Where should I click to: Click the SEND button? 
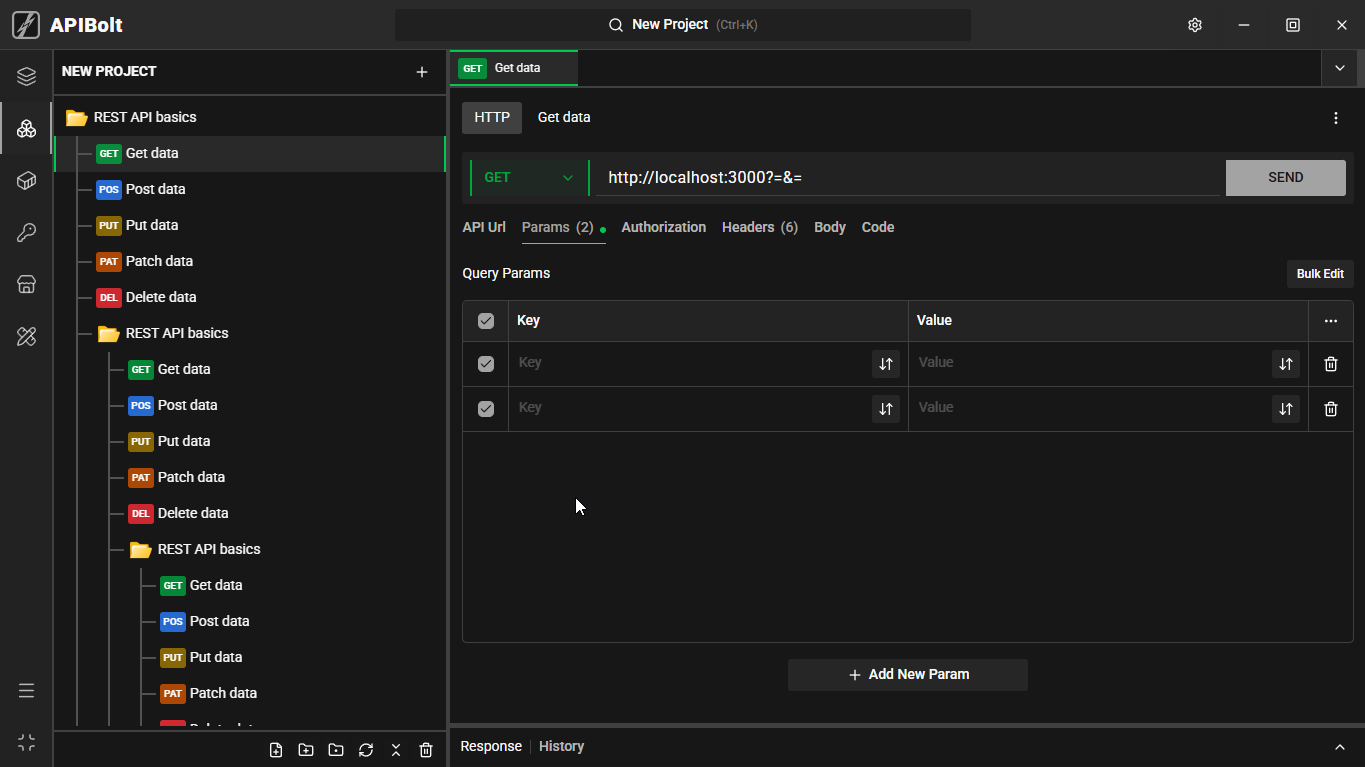[x=1286, y=178]
